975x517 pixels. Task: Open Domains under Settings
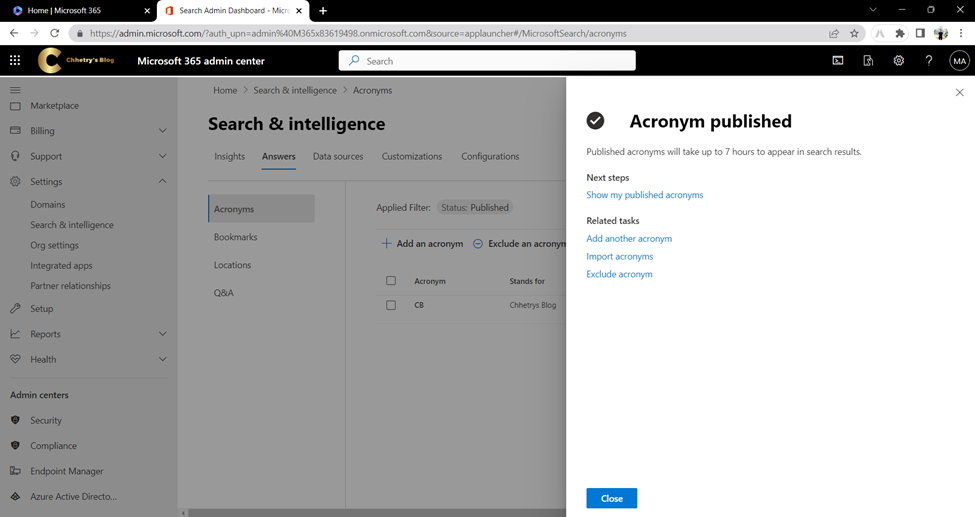pos(48,205)
